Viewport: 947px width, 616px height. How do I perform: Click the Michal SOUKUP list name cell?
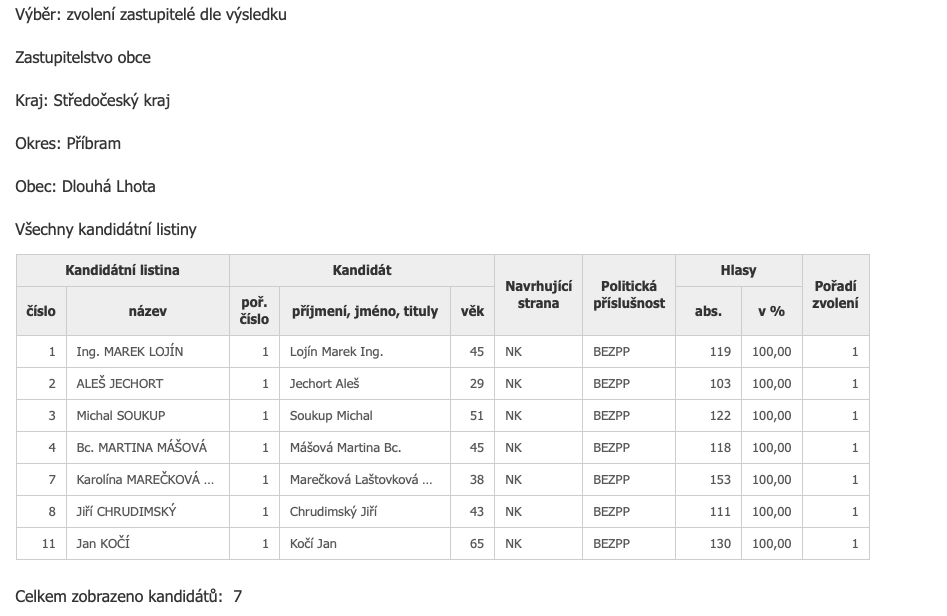coord(121,416)
